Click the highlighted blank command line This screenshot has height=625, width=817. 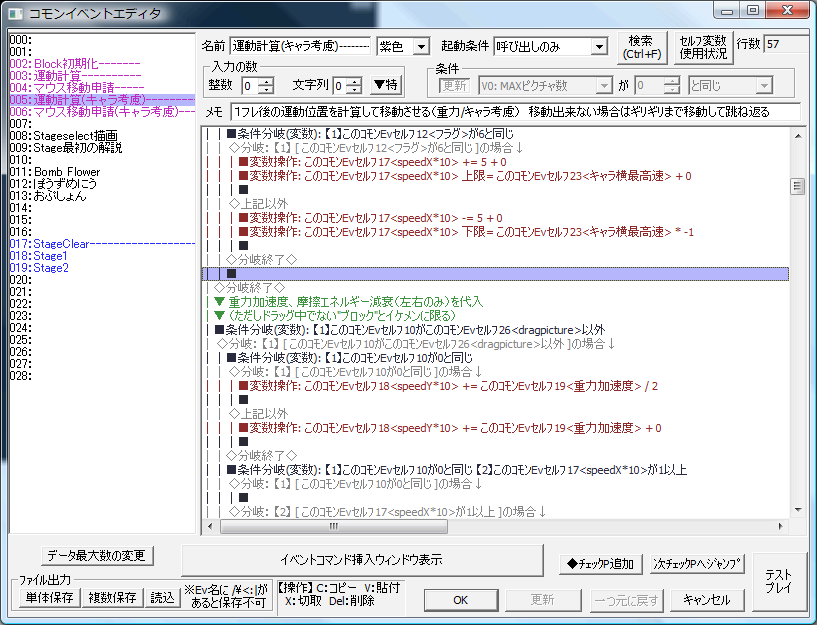tap(495, 273)
